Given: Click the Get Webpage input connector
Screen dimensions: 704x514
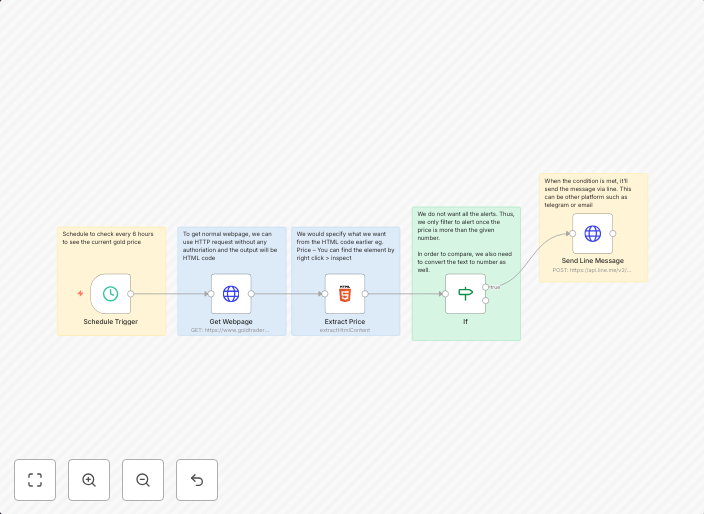Looking at the screenshot, I should [211, 294].
